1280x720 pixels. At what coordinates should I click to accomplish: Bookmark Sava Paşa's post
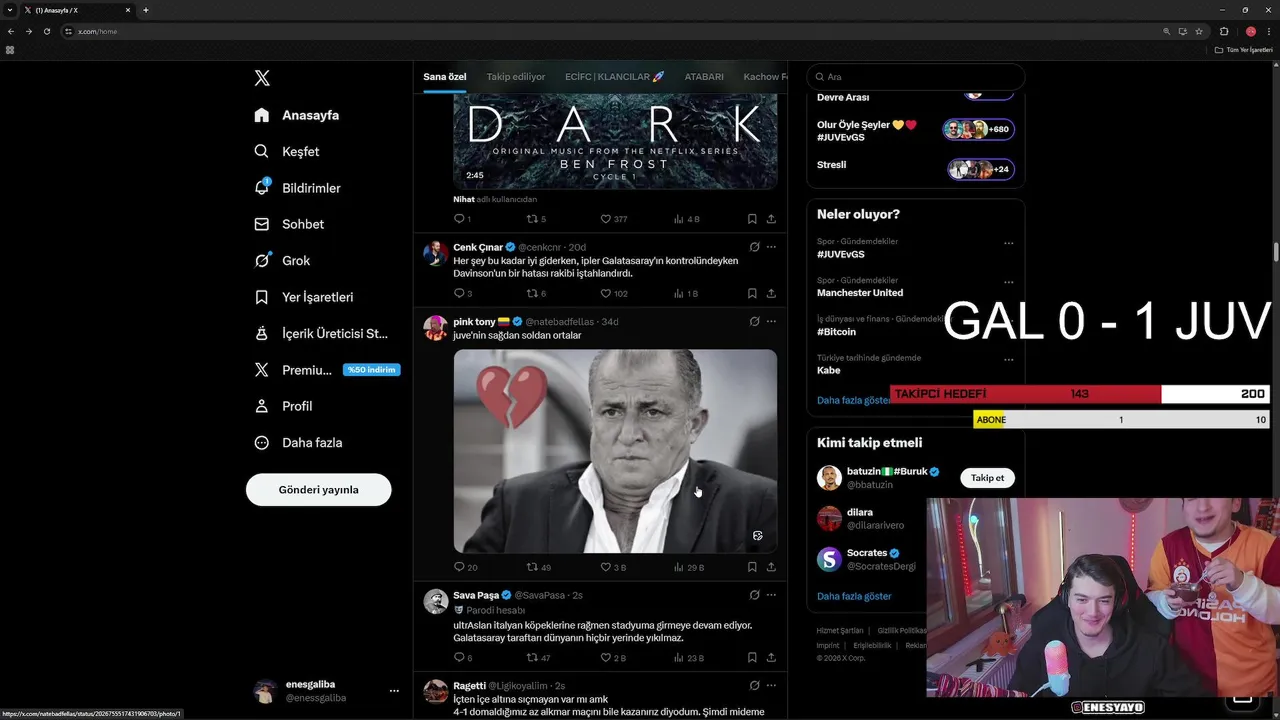752,658
